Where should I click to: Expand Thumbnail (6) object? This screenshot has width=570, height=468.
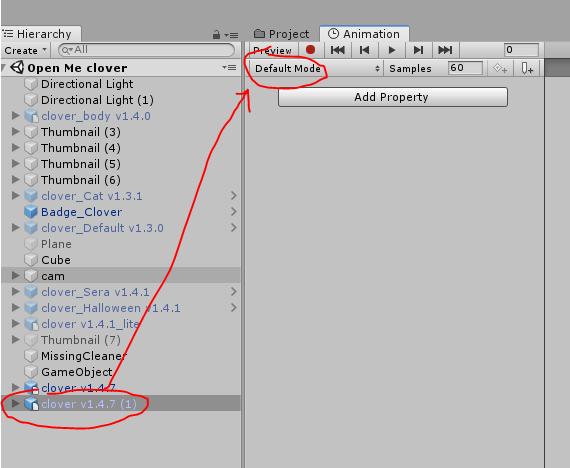pyautogui.click(x=16, y=180)
